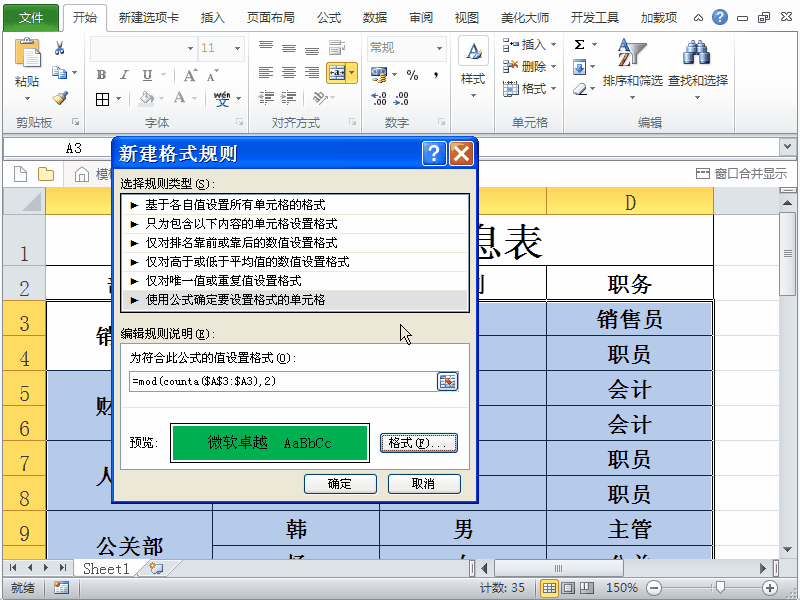Image resolution: width=800 pixels, height=600 pixels.
Task: Click the accounting number format icon
Action: click(x=379, y=75)
